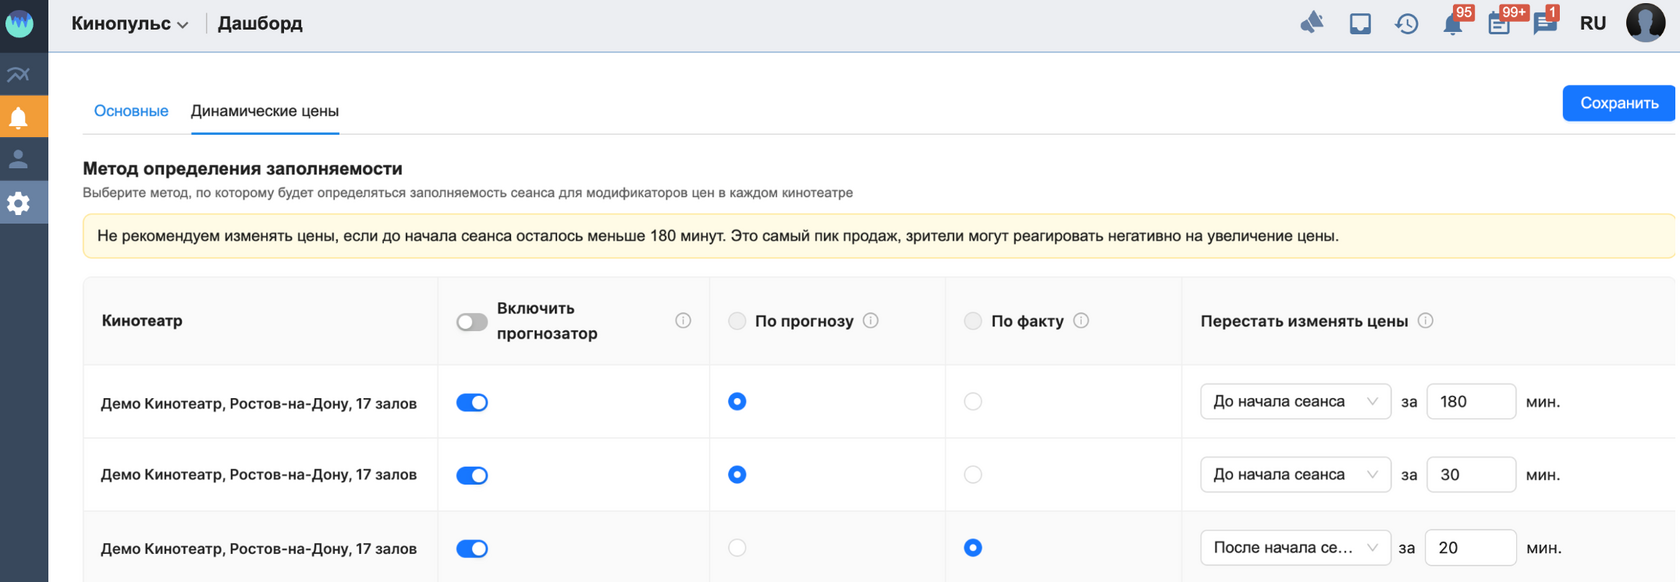Select 'По факту' radio in the 30 мин. row

pyautogui.click(x=973, y=475)
